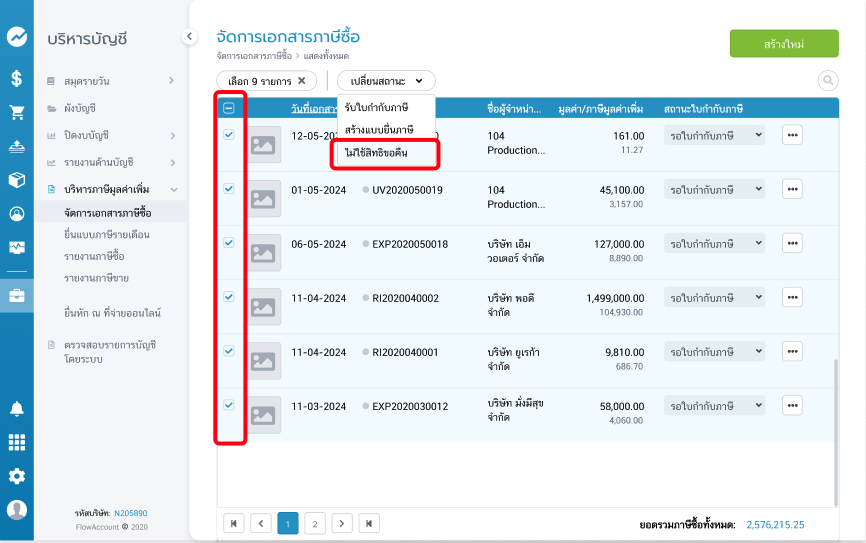Screen dimensions: 866x543
Task: Click the FlowAccount logo icon
Action: point(16,36)
